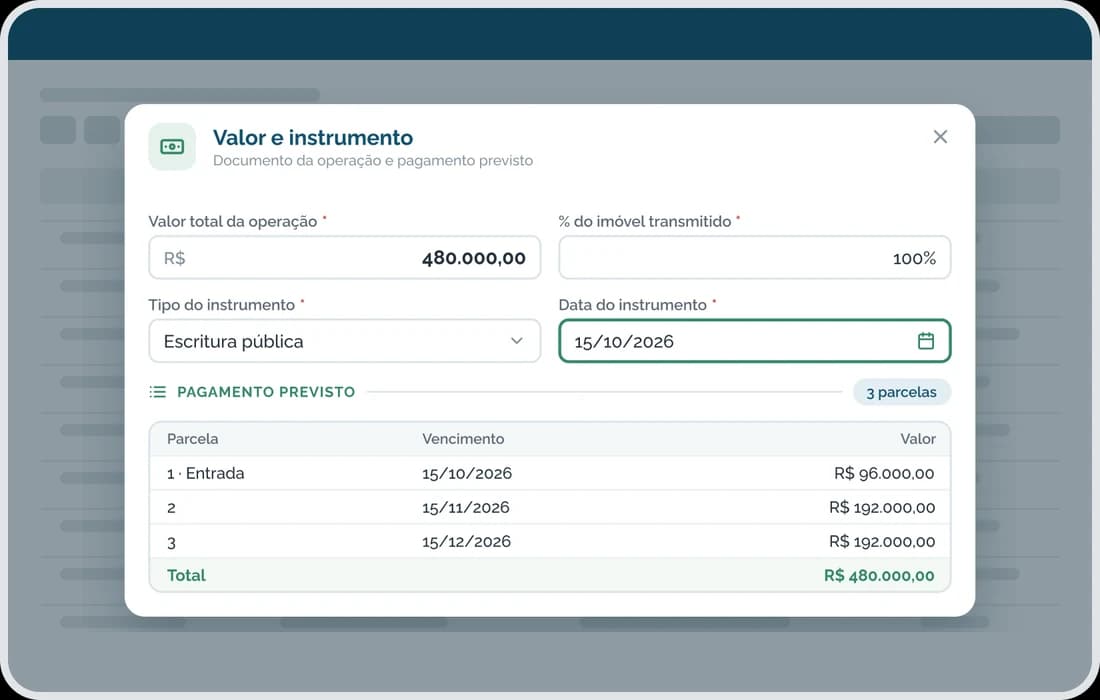Click the 15/10/2026 due date in the table
The height and width of the screenshot is (700, 1100).
click(467, 473)
